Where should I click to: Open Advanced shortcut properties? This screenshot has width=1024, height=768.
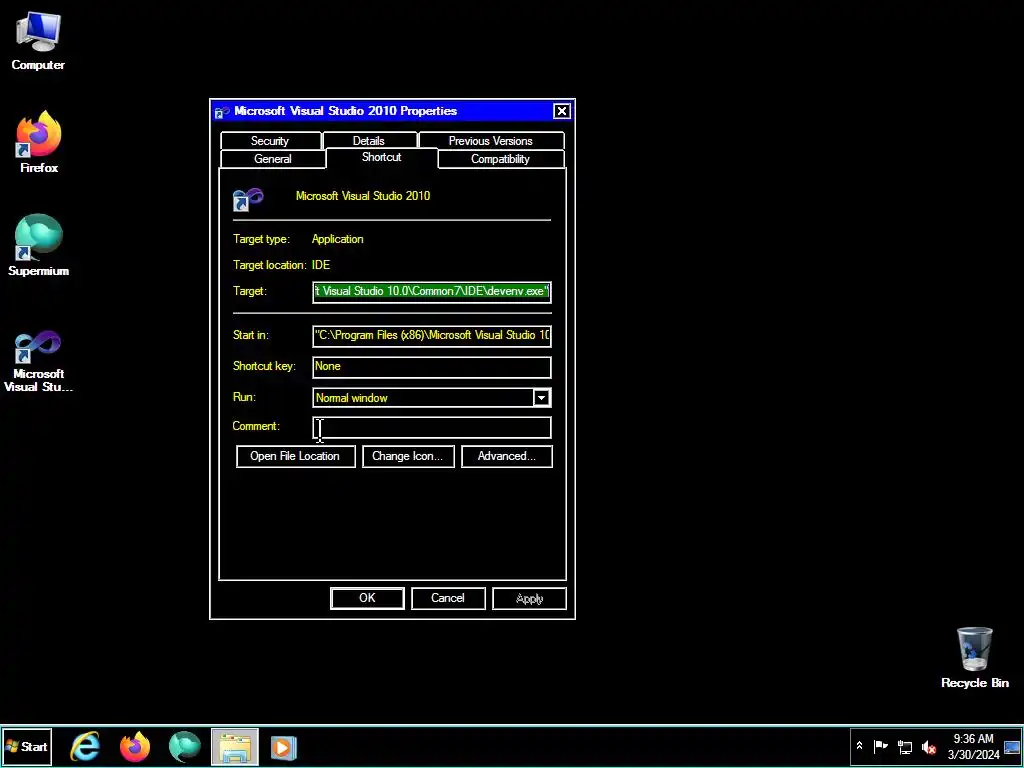[507, 456]
